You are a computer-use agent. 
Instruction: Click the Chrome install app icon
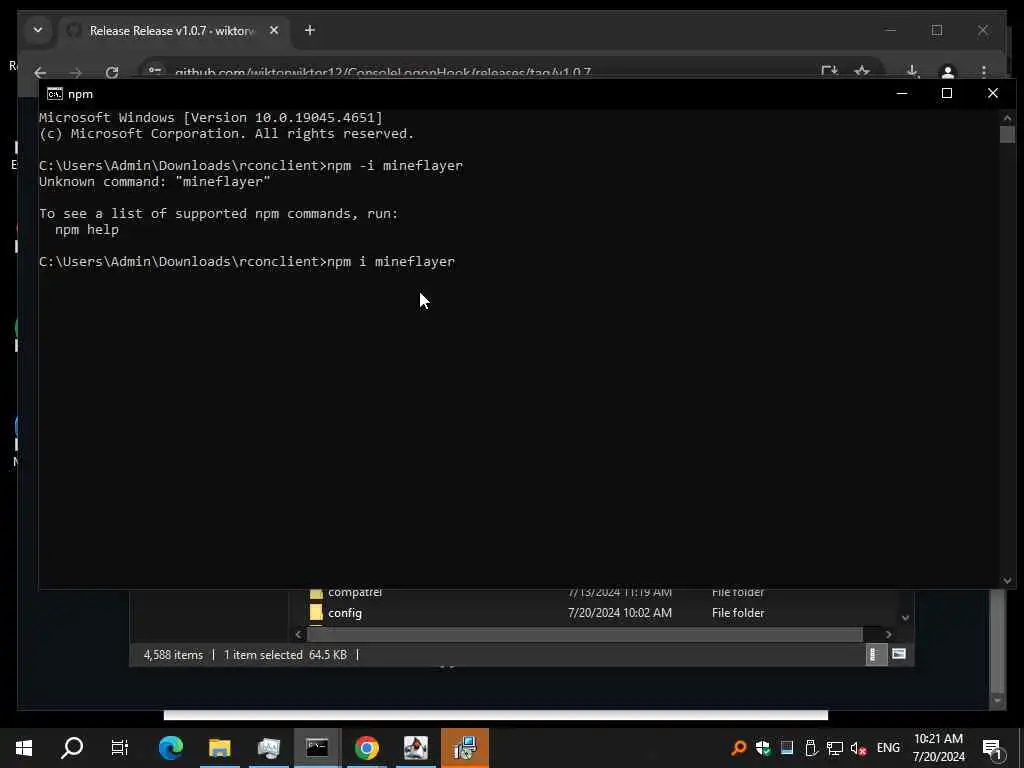(829, 71)
